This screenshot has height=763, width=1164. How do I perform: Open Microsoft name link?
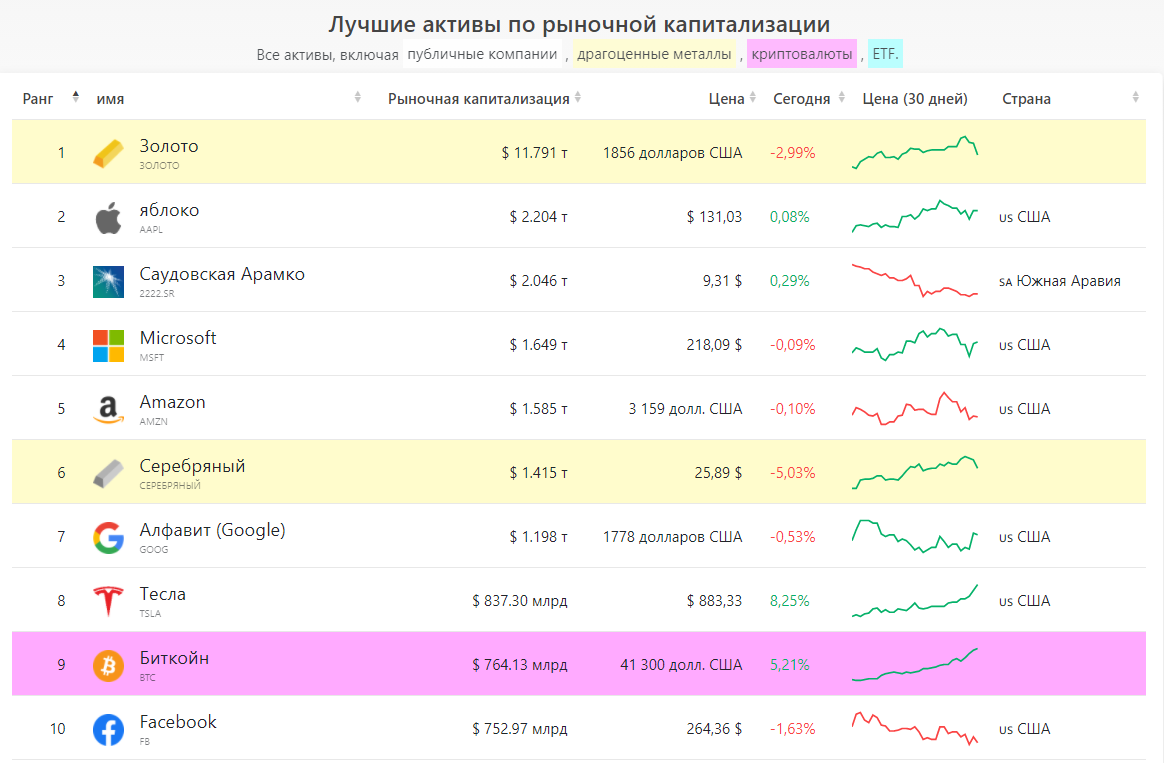click(x=178, y=338)
